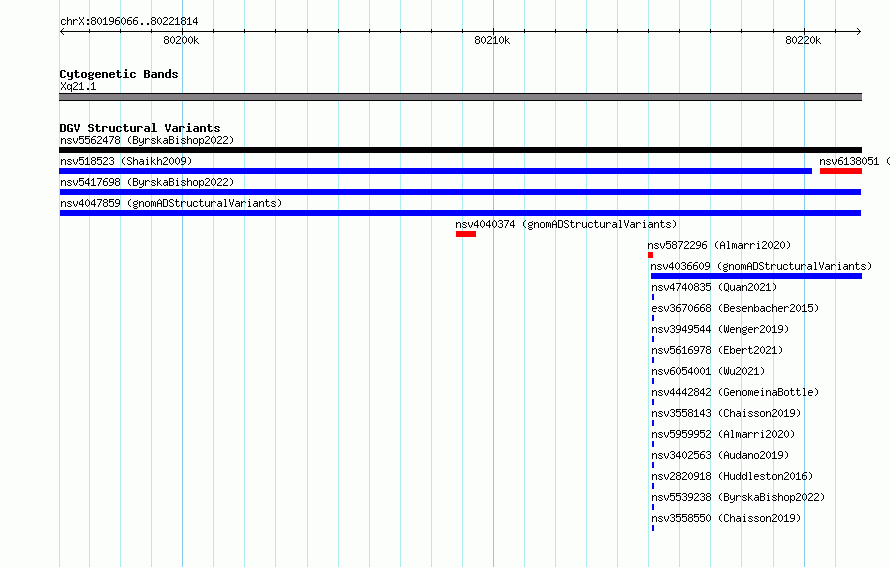The height and width of the screenshot is (567, 890).
Task: Select the nsv518523 (Shaikh2009) blue bar
Action: point(435,171)
